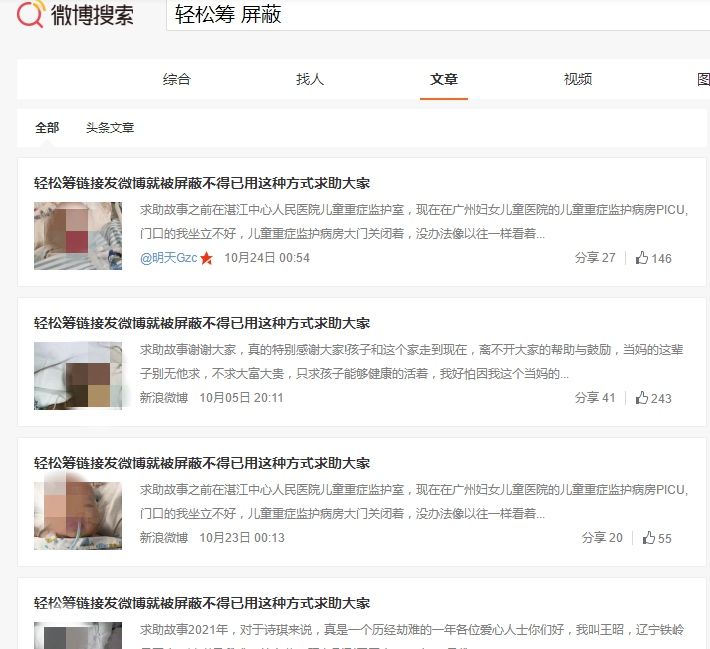Open thumbnail of the 10月24日 00:54 article
Image resolution: width=710 pixels, height=649 pixels.
(x=78, y=236)
